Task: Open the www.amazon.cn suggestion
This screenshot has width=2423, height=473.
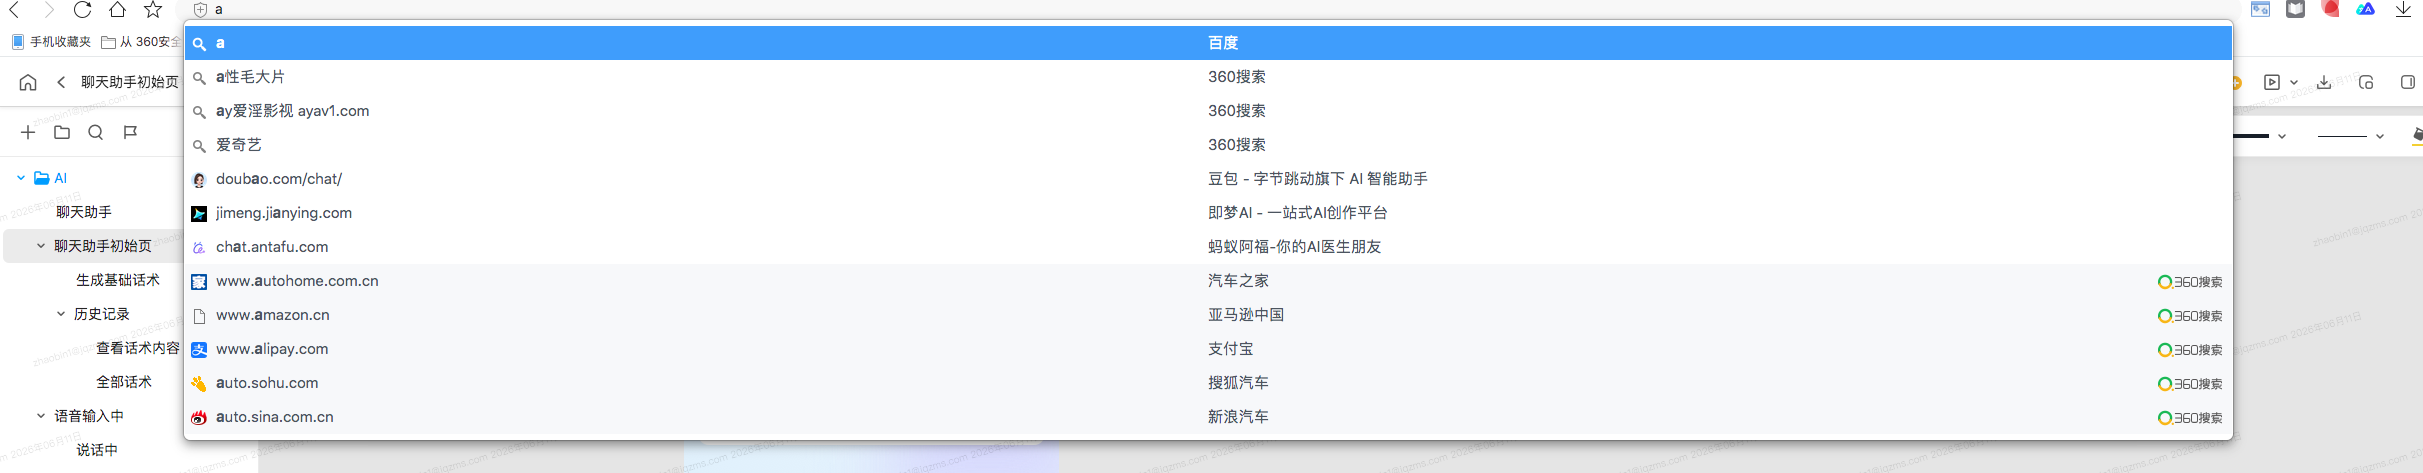Action: tap(1208, 315)
